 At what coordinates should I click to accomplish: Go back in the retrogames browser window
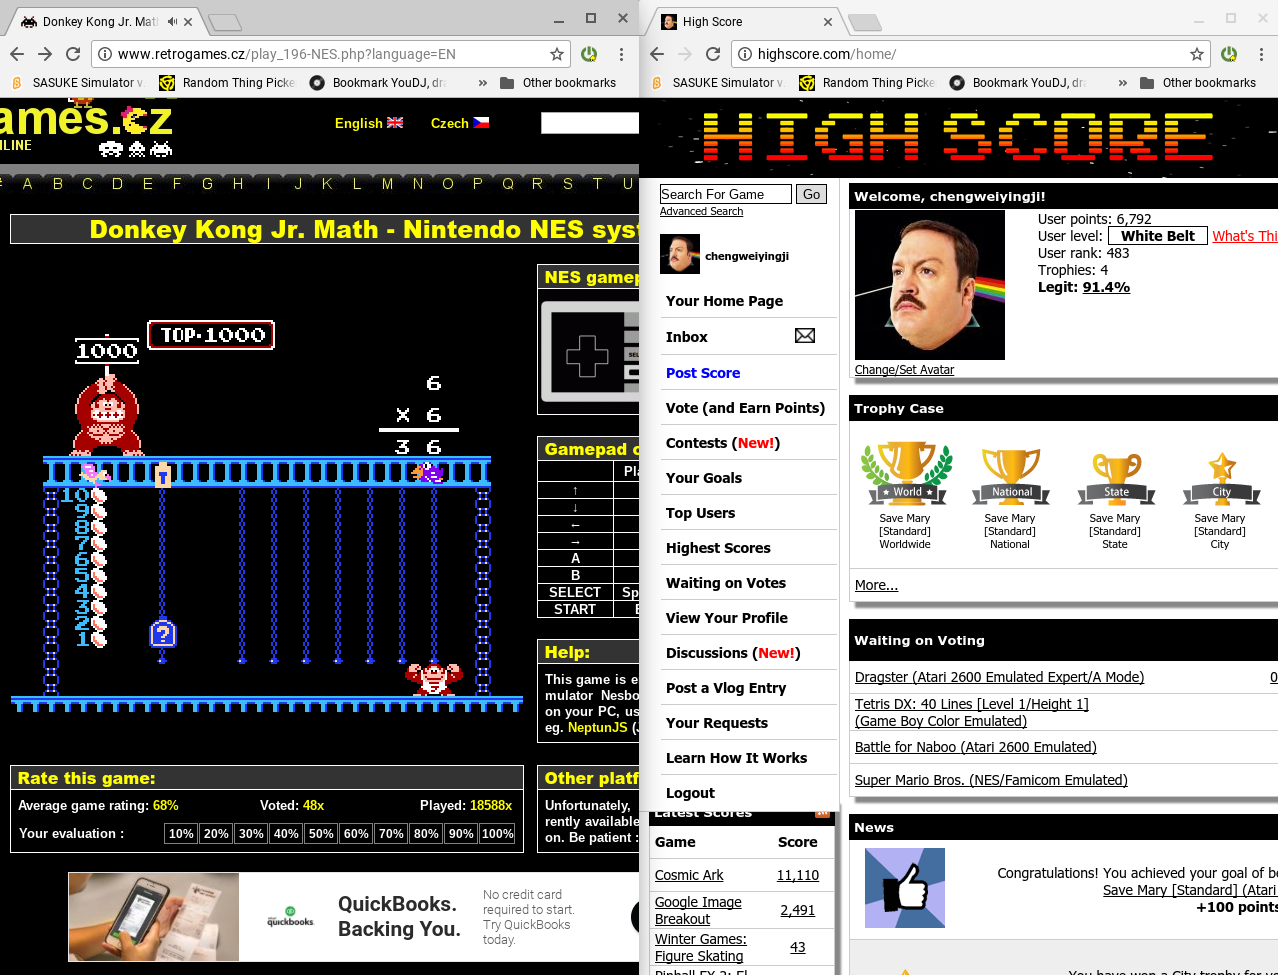[x=16, y=54]
